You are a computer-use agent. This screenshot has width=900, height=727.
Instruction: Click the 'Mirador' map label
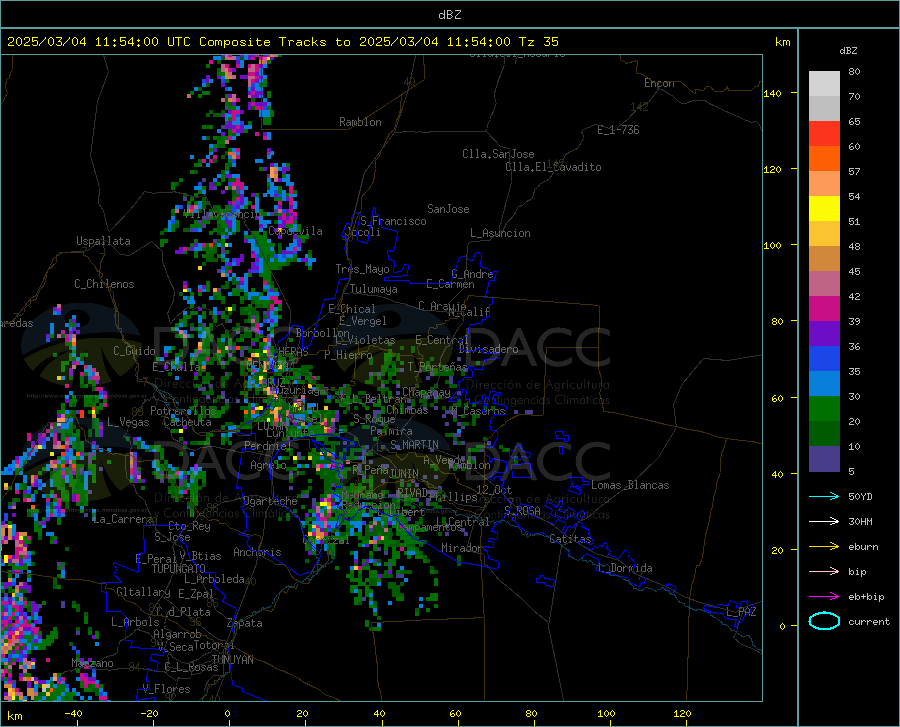462,548
